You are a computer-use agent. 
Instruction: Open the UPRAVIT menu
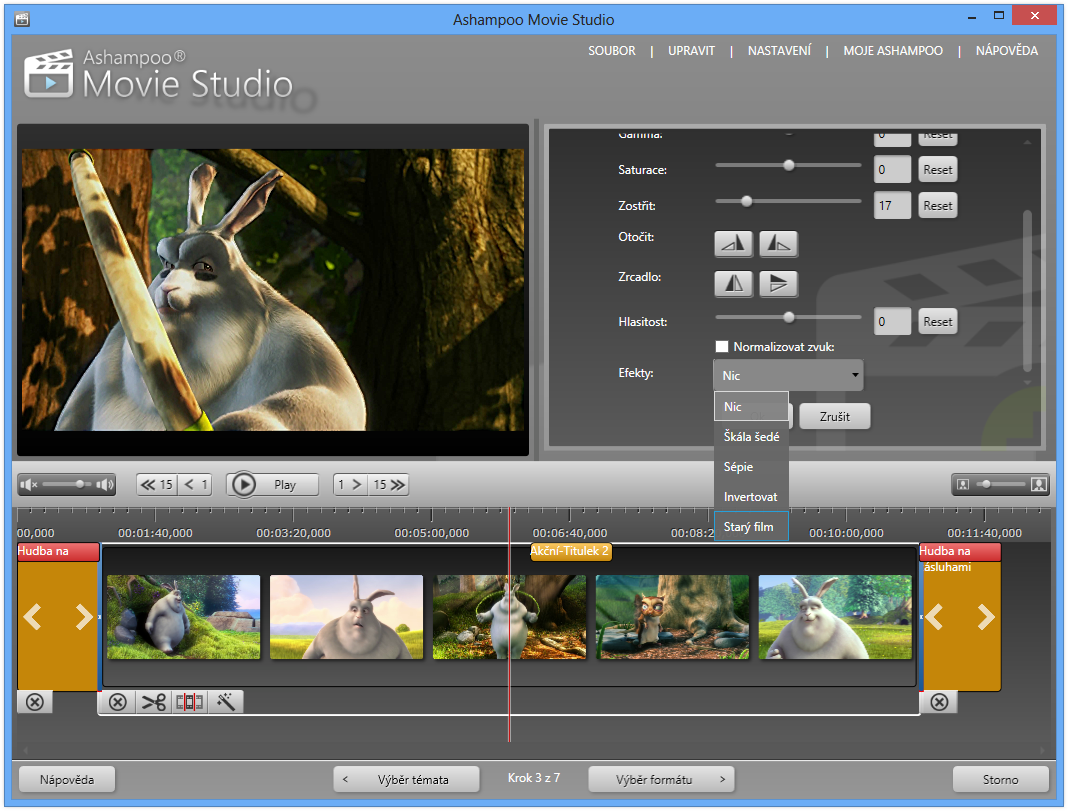[x=691, y=51]
